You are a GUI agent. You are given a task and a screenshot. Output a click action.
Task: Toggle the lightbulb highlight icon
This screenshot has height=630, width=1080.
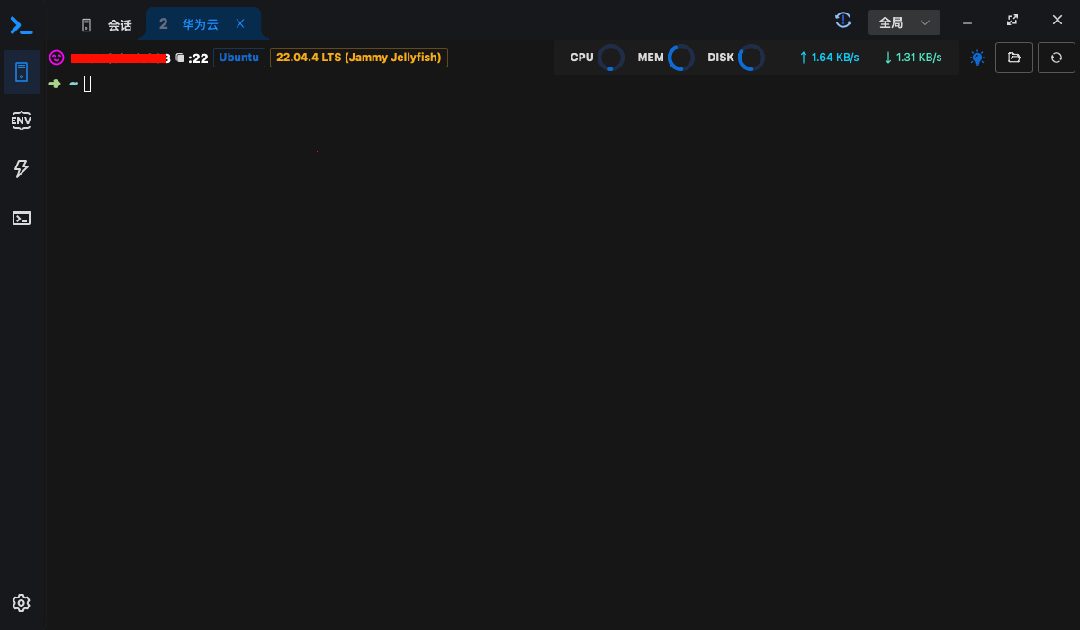click(x=977, y=58)
